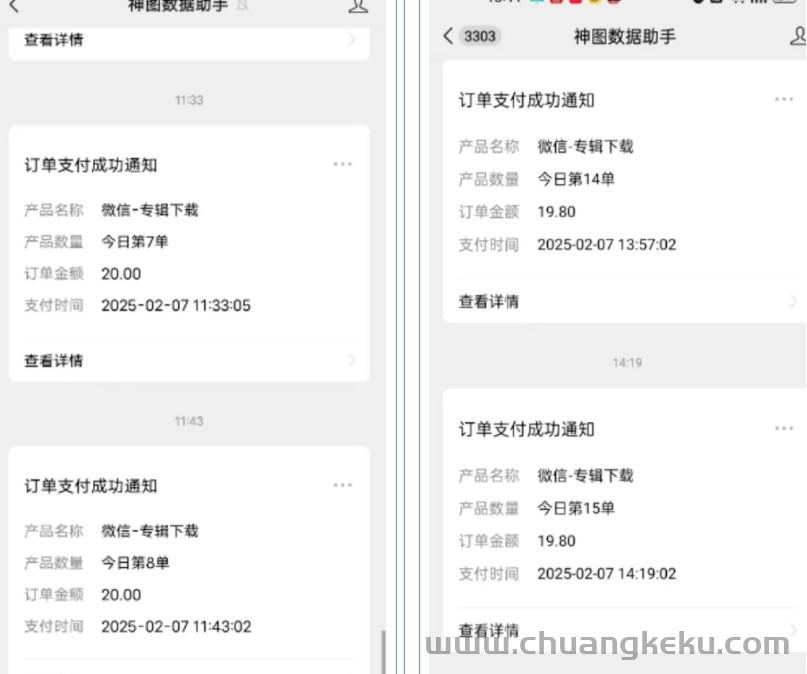Select the 今日第14单 quantity text
This screenshot has height=674, width=807.
pyautogui.click(x=576, y=179)
